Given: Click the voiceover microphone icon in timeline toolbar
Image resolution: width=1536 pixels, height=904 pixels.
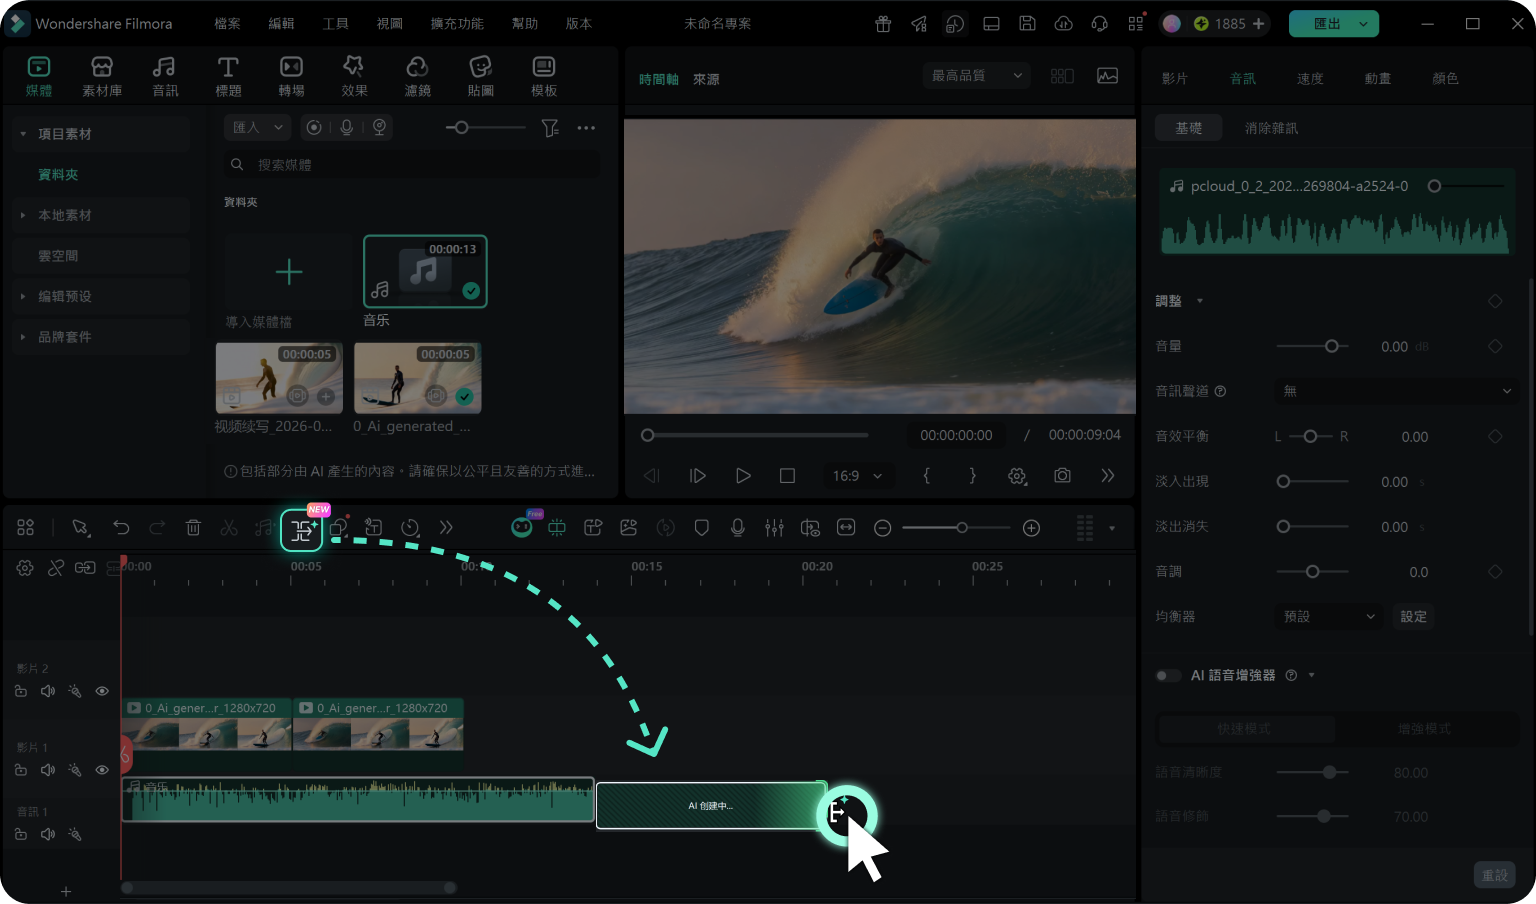Looking at the screenshot, I should tap(738, 528).
